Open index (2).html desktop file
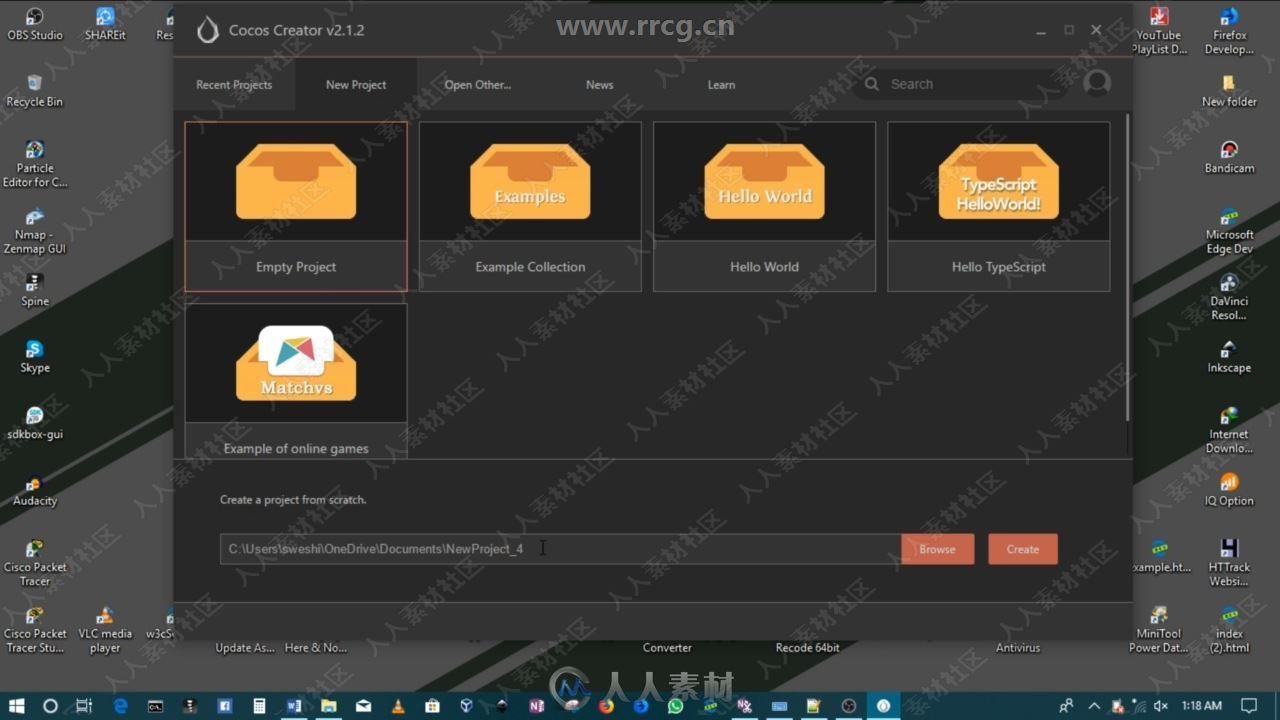1280x720 pixels. click(x=1229, y=630)
